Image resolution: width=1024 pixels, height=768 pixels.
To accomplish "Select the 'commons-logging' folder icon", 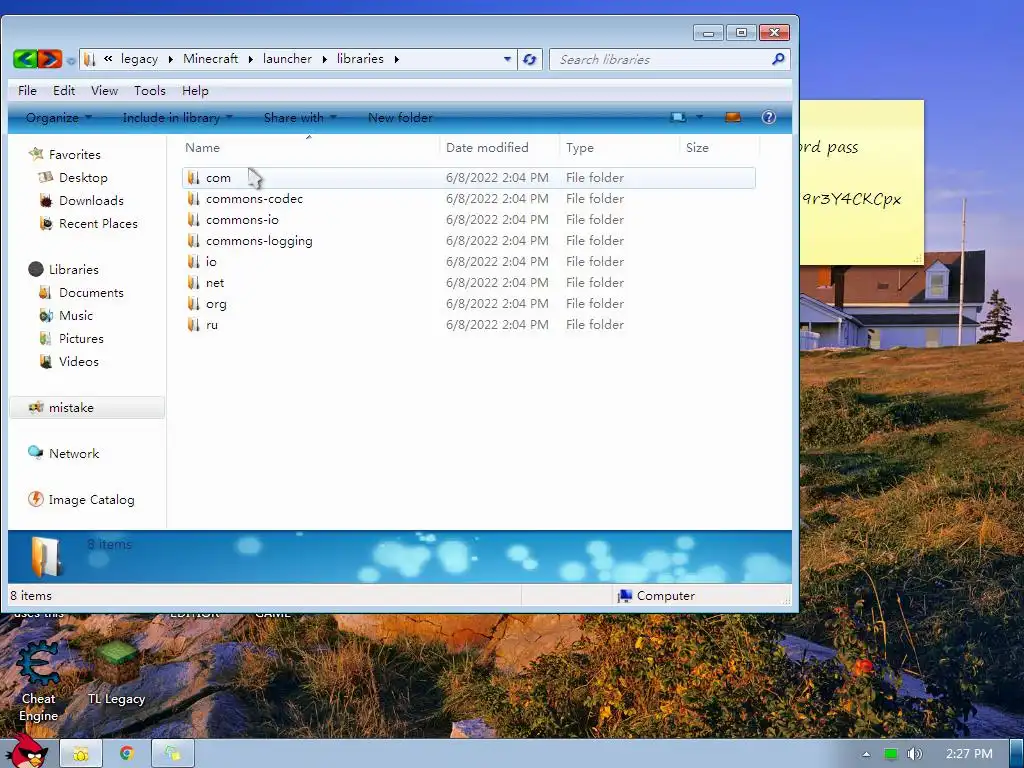I will tap(193, 240).
